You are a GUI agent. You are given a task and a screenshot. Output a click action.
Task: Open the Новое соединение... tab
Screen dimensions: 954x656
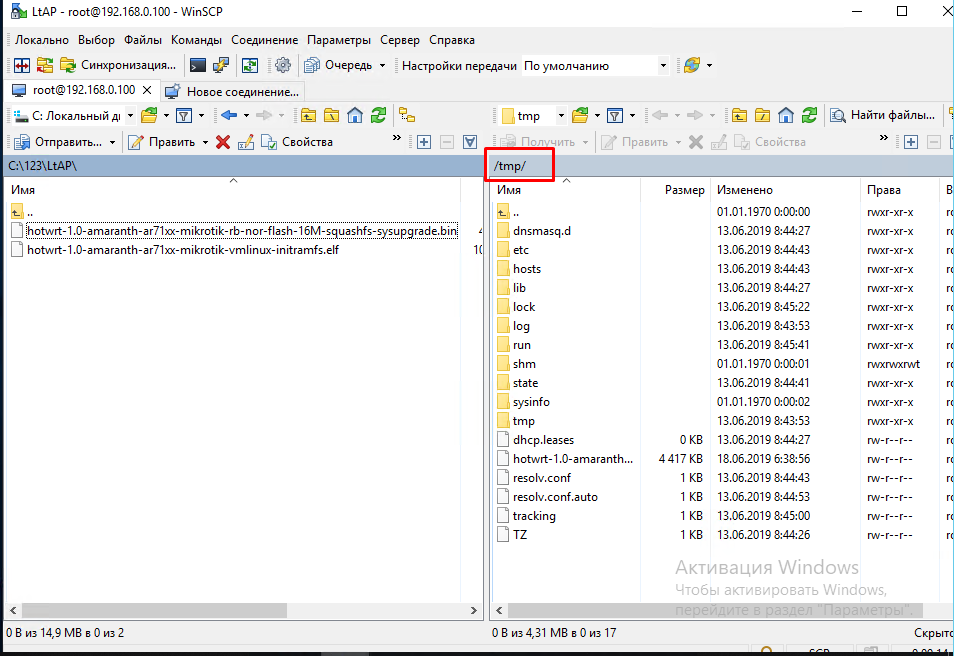pos(232,91)
